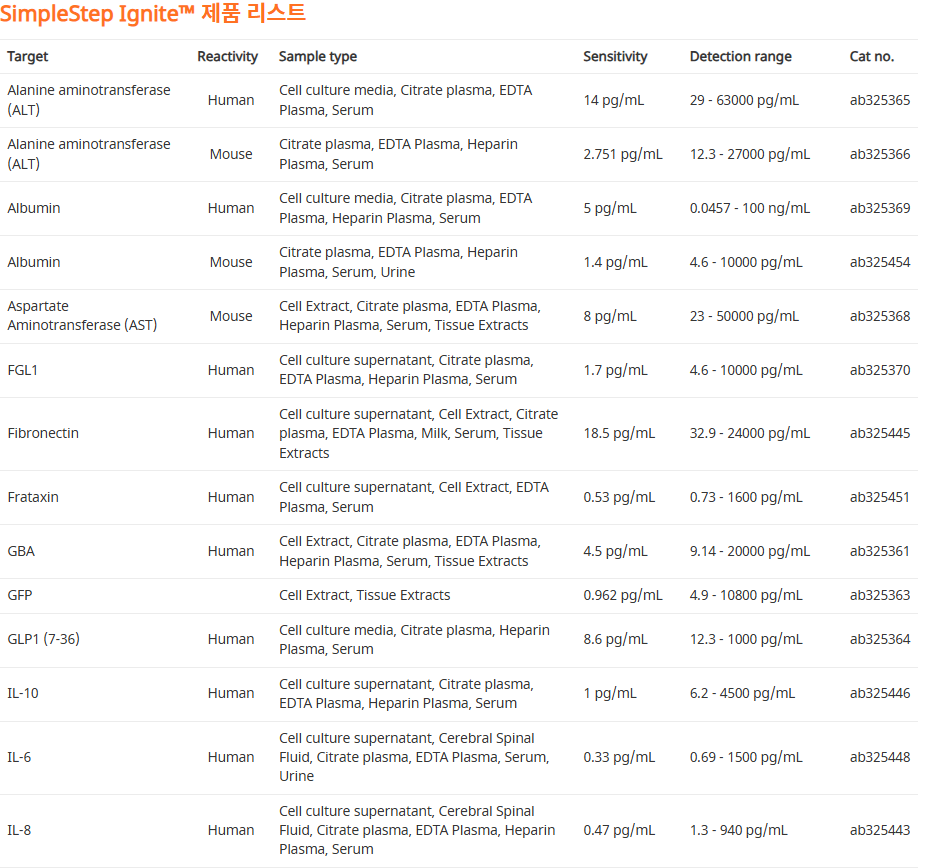Click sensitivity value 5 pg/mL
This screenshot has height=868, width=928.
[610, 208]
